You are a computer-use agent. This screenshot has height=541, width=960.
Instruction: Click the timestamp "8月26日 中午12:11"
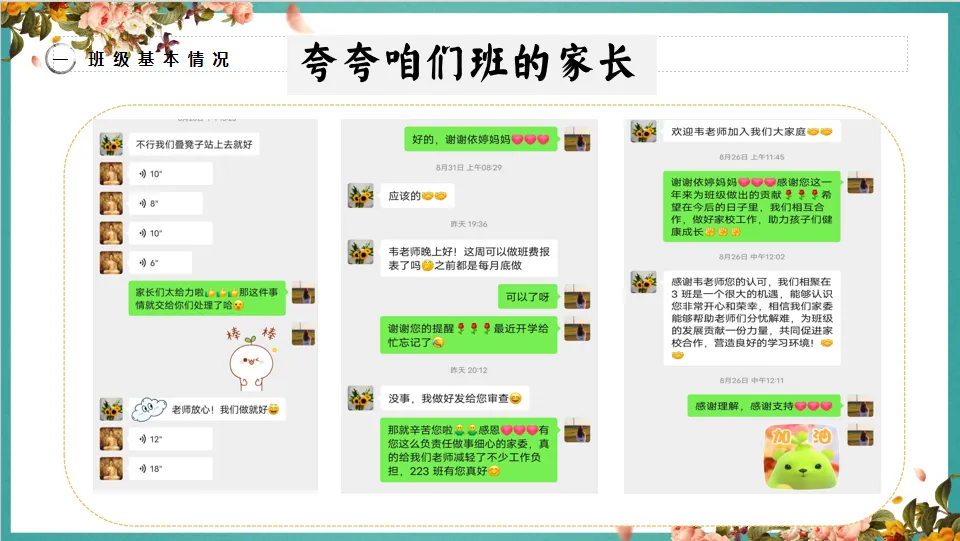(x=752, y=381)
